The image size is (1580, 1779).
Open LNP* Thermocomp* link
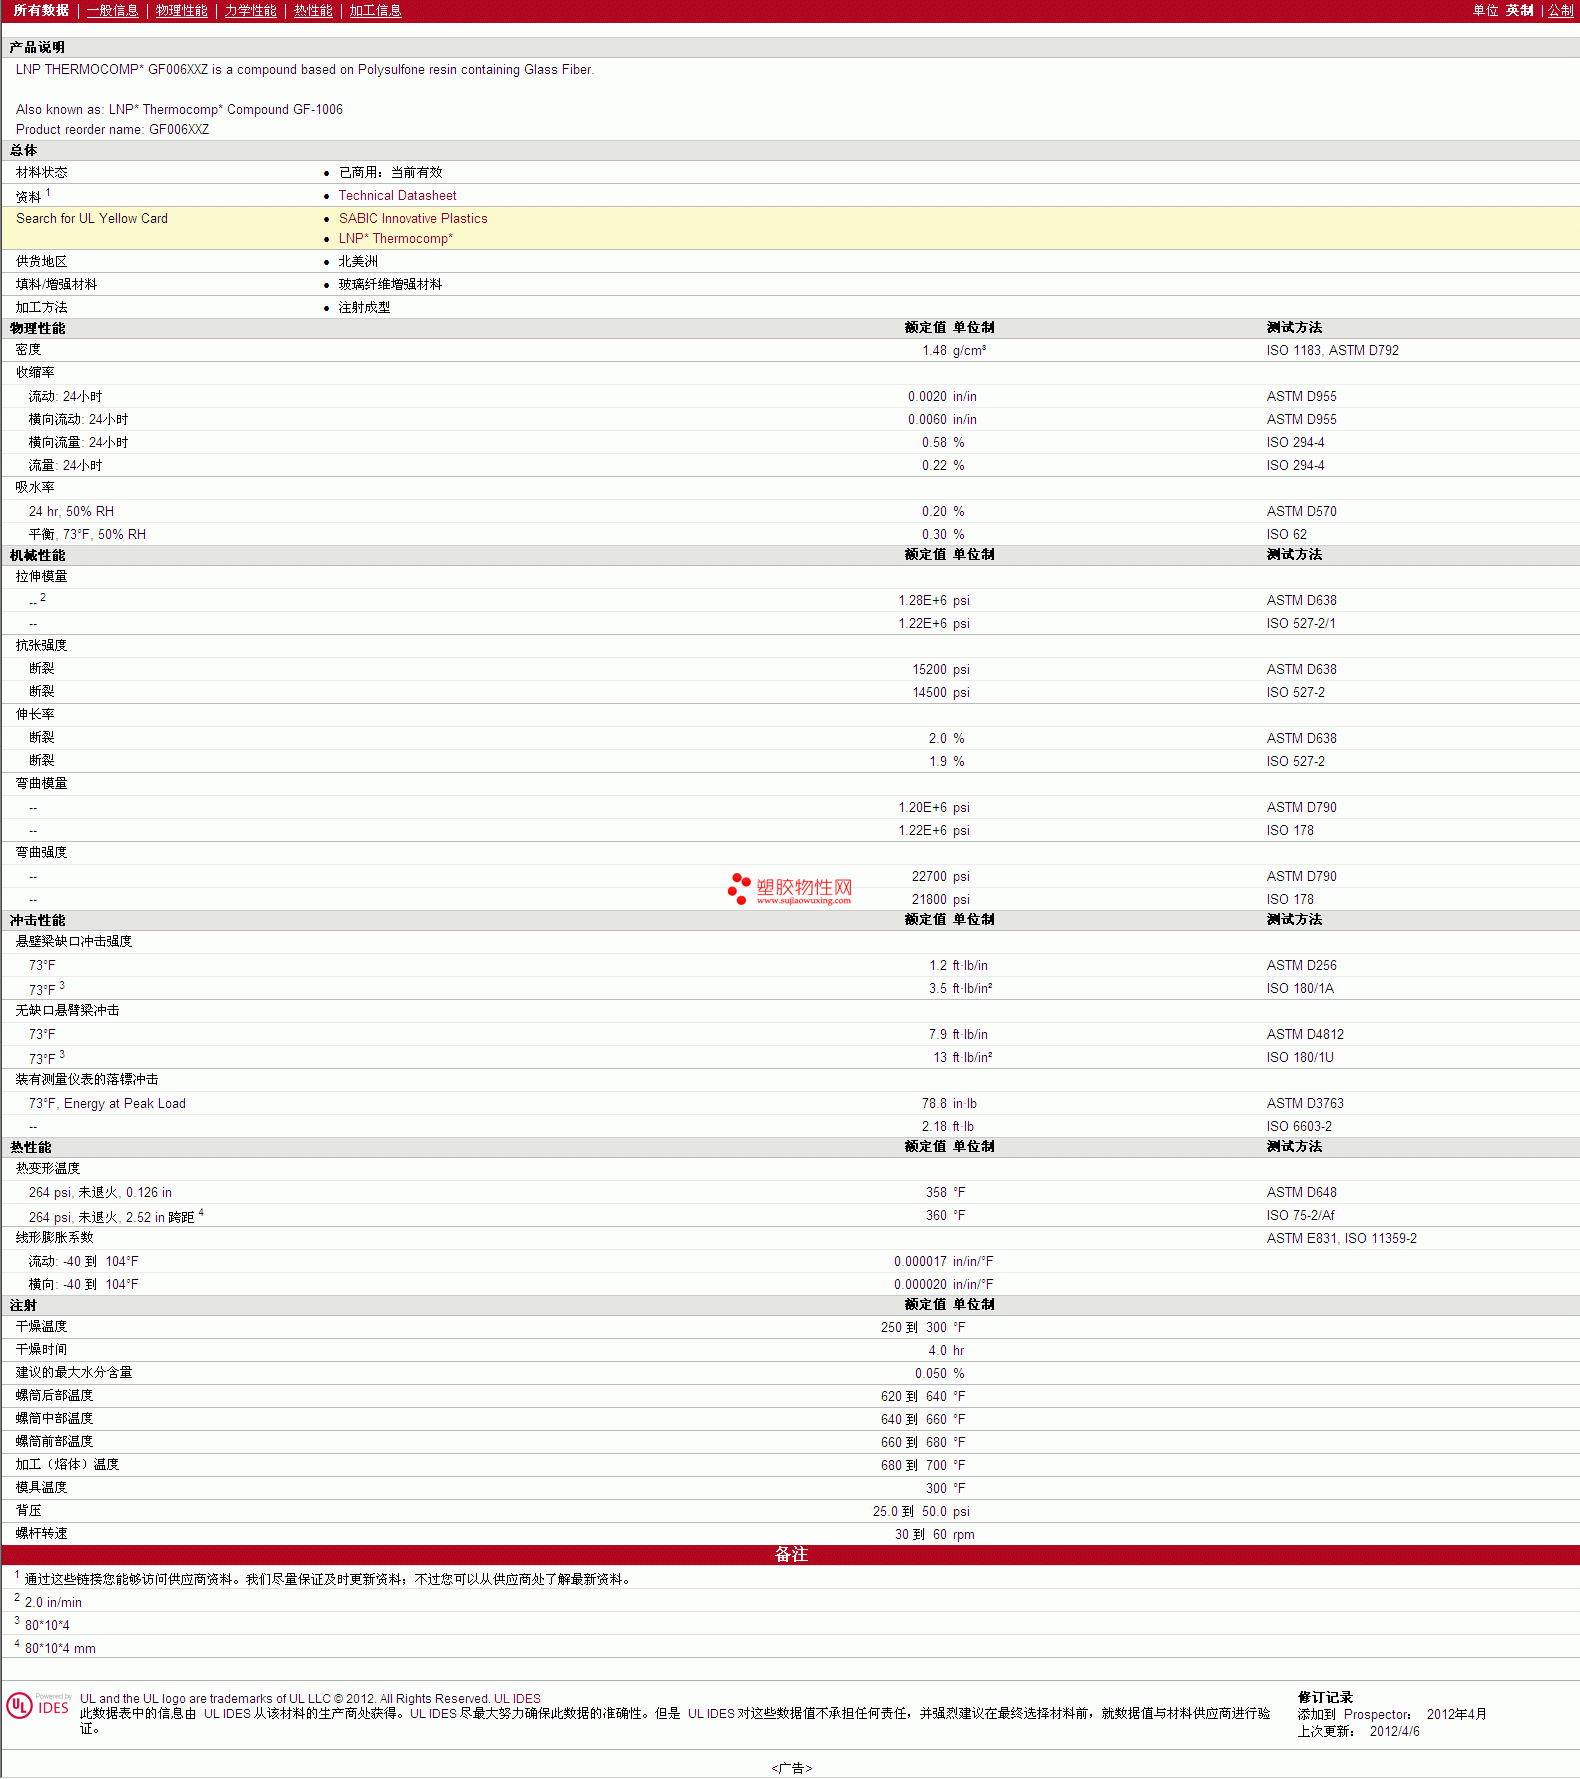[395, 239]
